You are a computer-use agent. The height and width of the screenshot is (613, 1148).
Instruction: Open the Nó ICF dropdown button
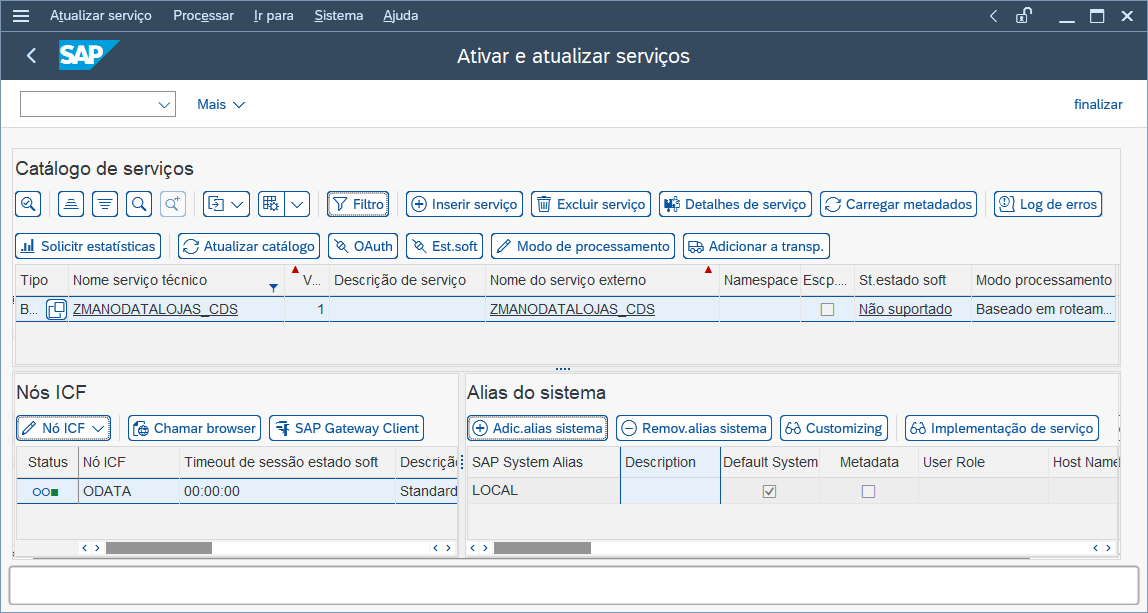(63, 428)
